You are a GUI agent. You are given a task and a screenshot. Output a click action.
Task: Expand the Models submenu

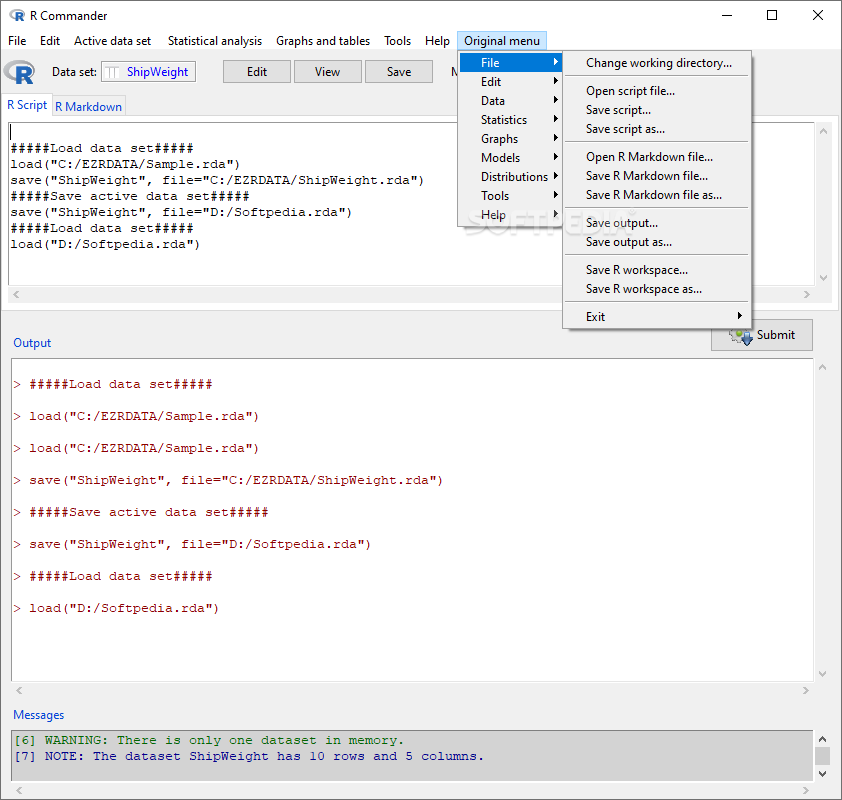510,157
